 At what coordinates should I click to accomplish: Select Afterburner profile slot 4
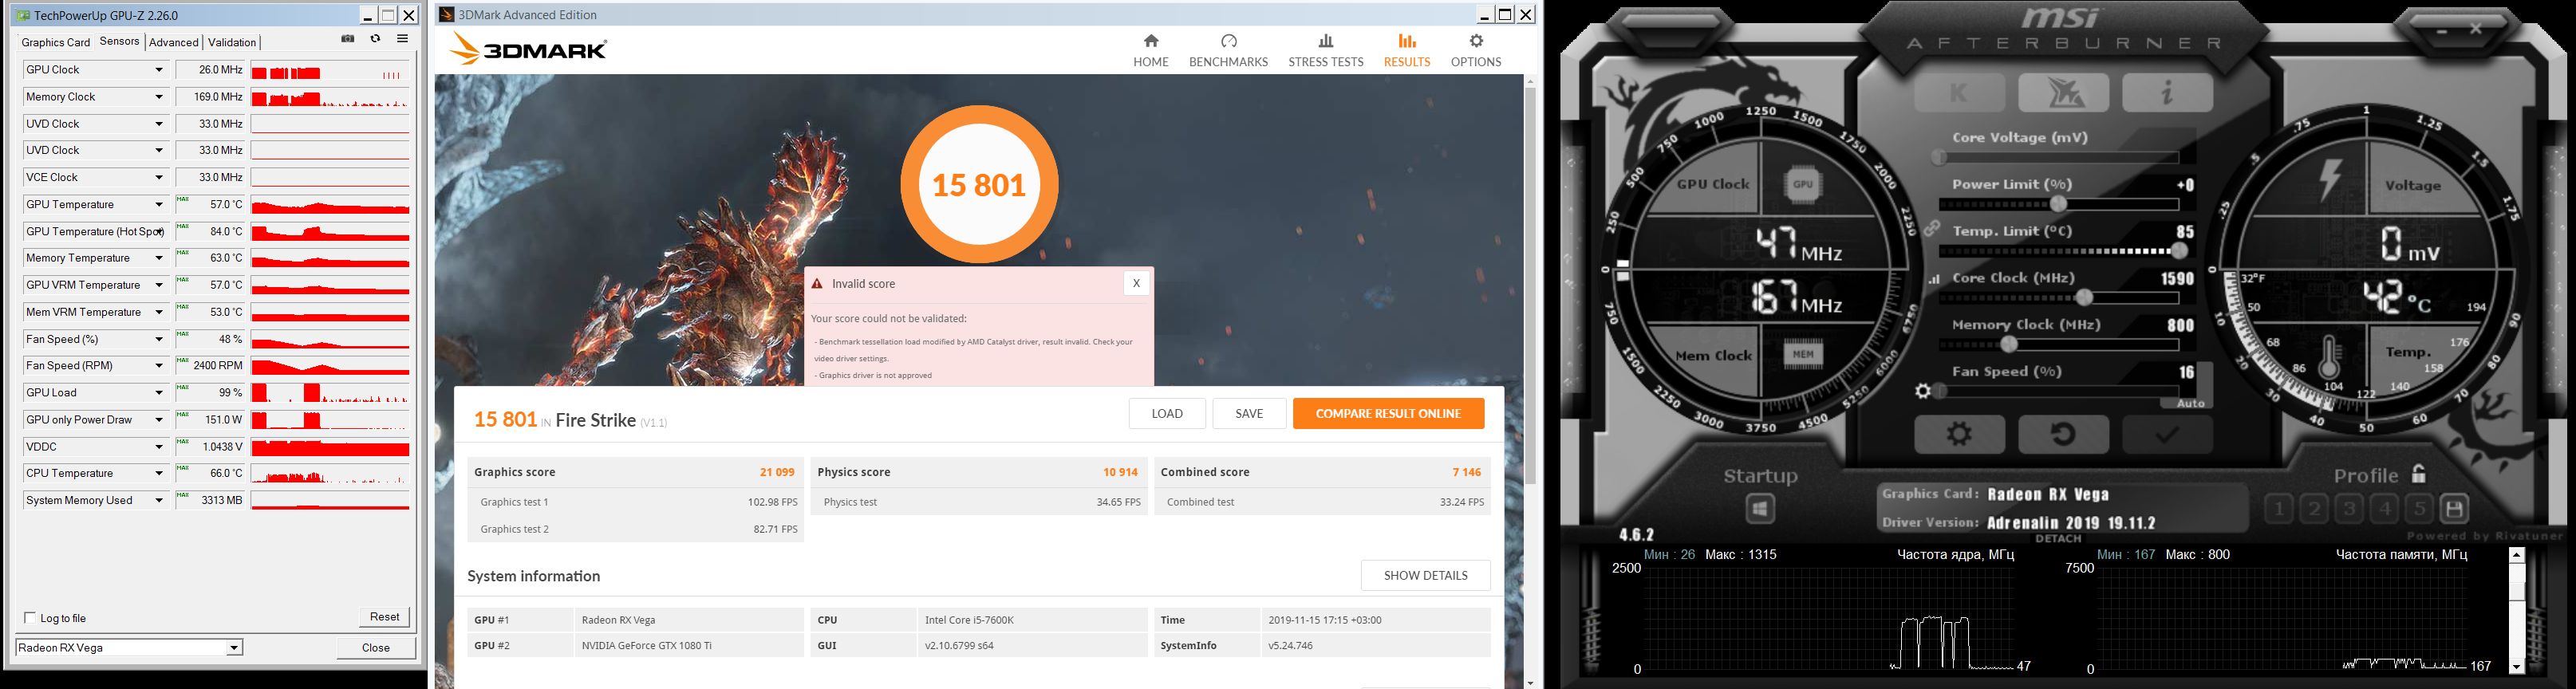pyautogui.click(x=2385, y=509)
